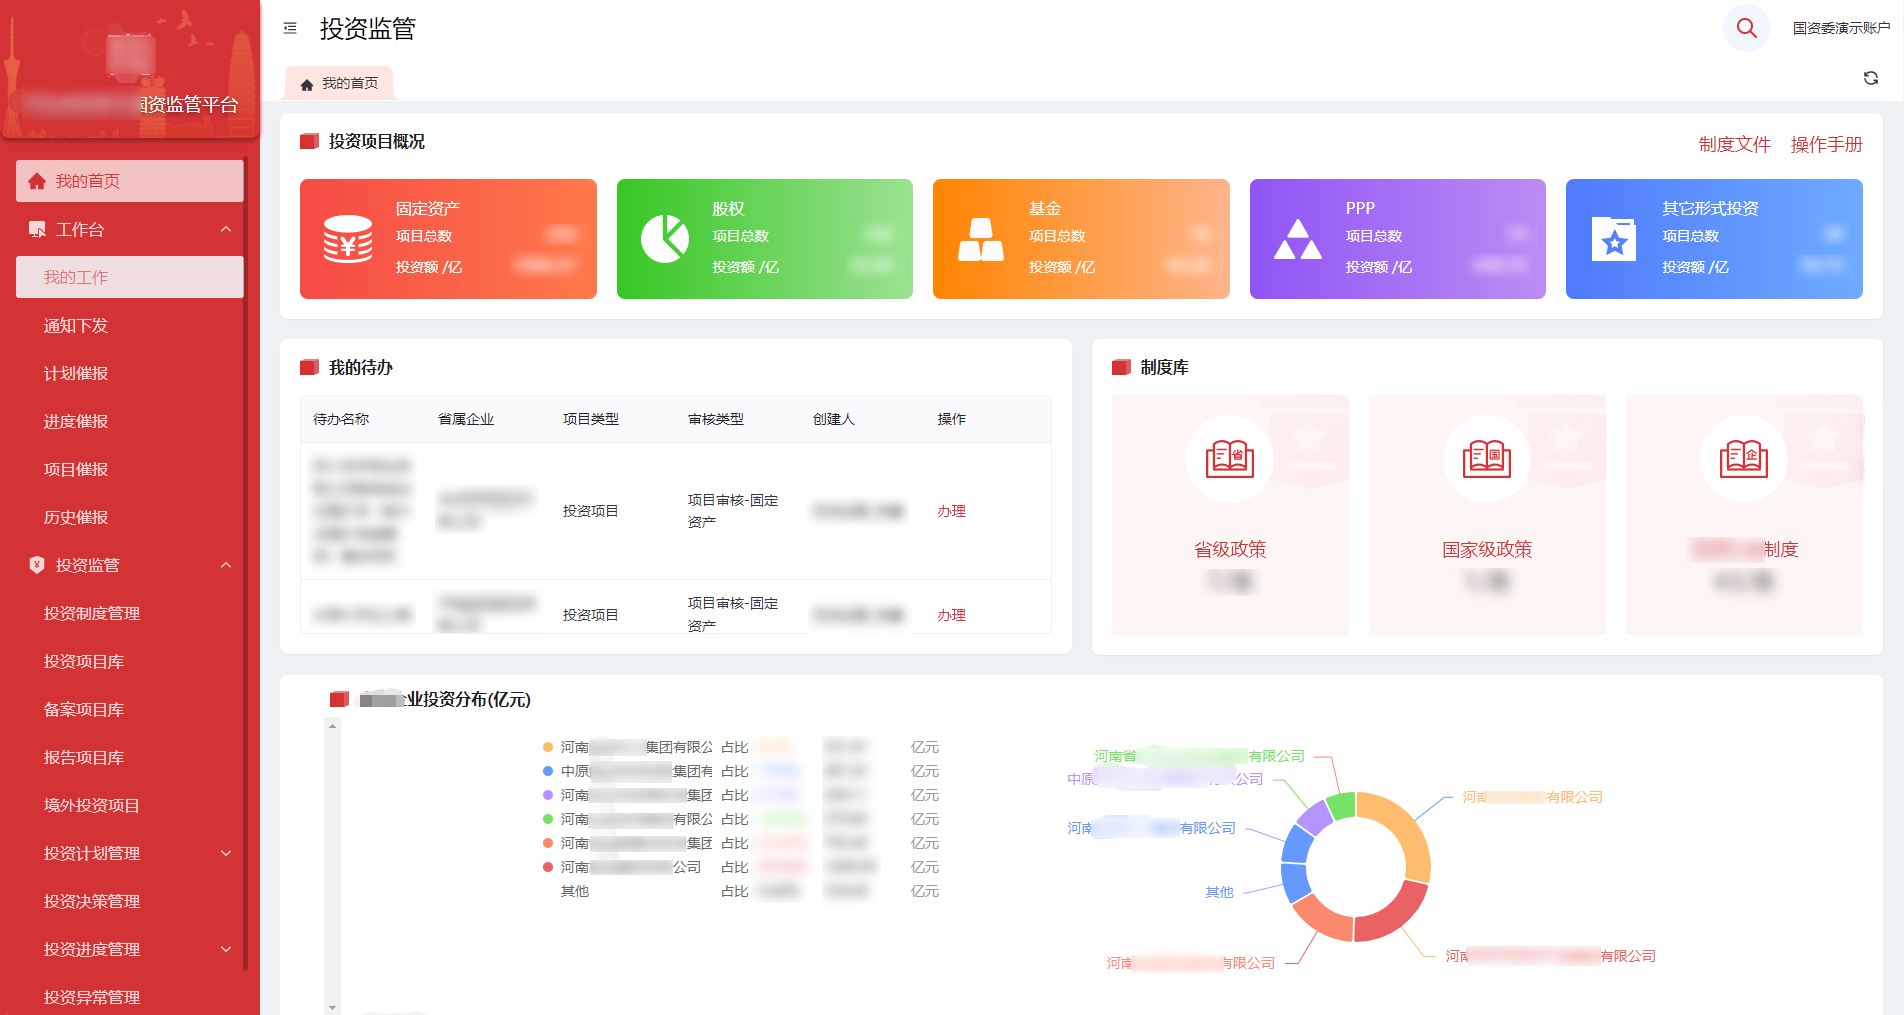Open 通知下发 in the sidebar
This screenshot has height=1015, width=1904.
coord(76,325)
